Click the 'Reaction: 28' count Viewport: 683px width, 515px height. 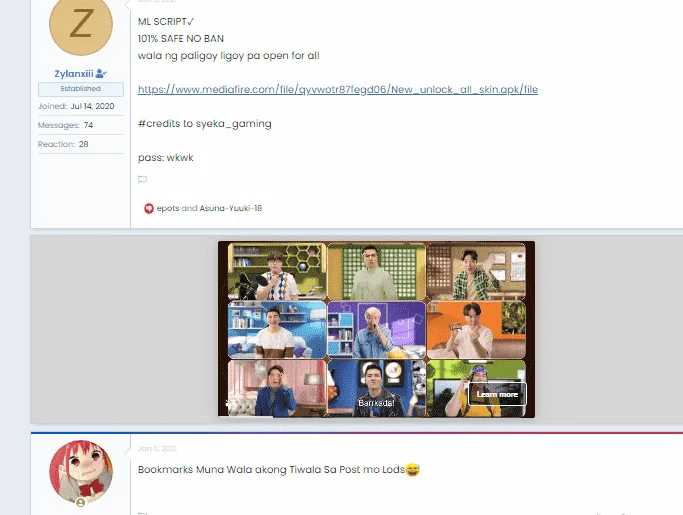pyautogui.click(x=63, y=144)
